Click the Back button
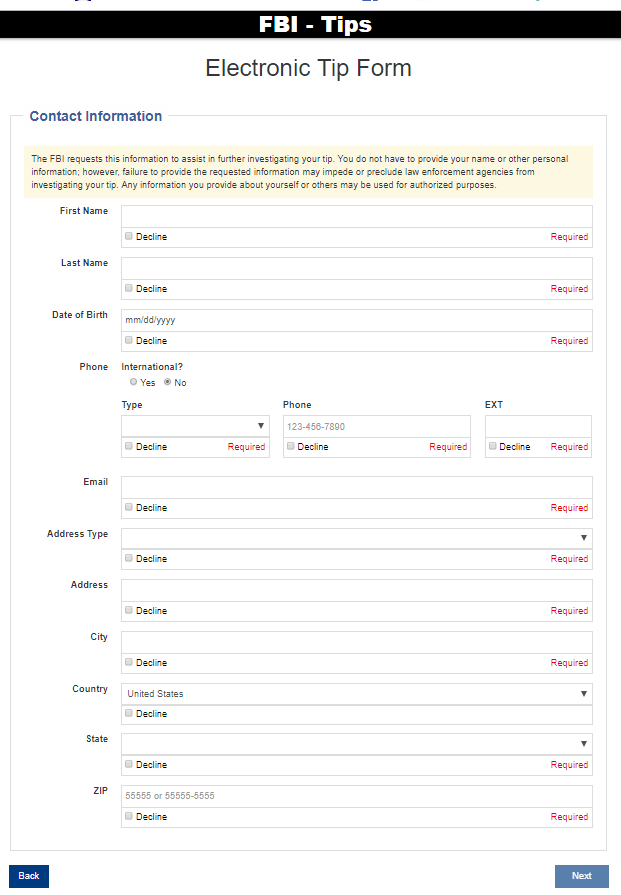Viewport: 621px width, 895px height. click(x=29, y=876)
